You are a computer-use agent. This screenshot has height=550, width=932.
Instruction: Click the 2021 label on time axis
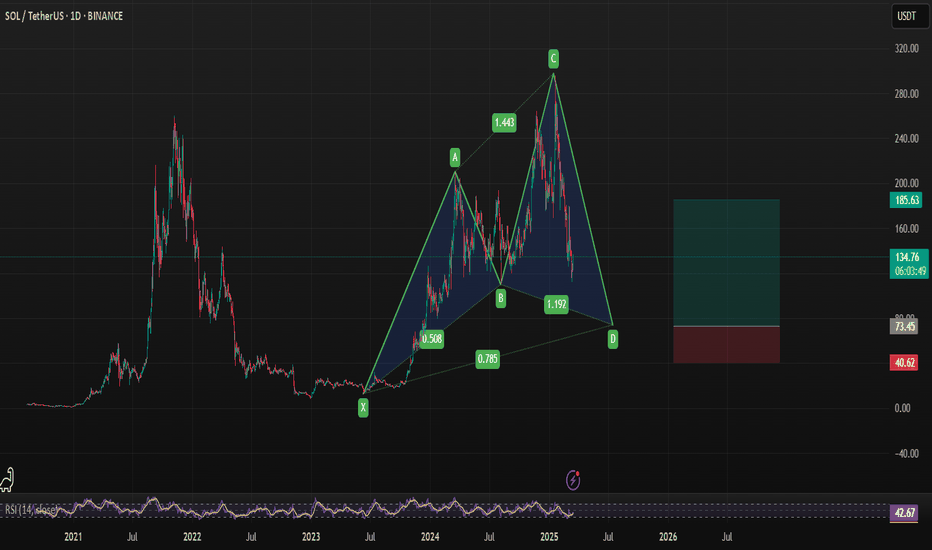click(73, 537)
